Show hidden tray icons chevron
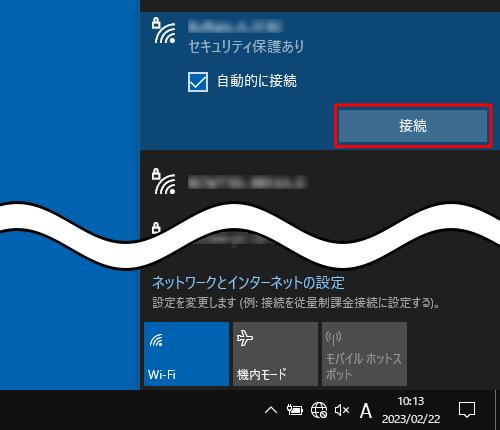Viewport: 500px width, 430px height. click(271, 410)
